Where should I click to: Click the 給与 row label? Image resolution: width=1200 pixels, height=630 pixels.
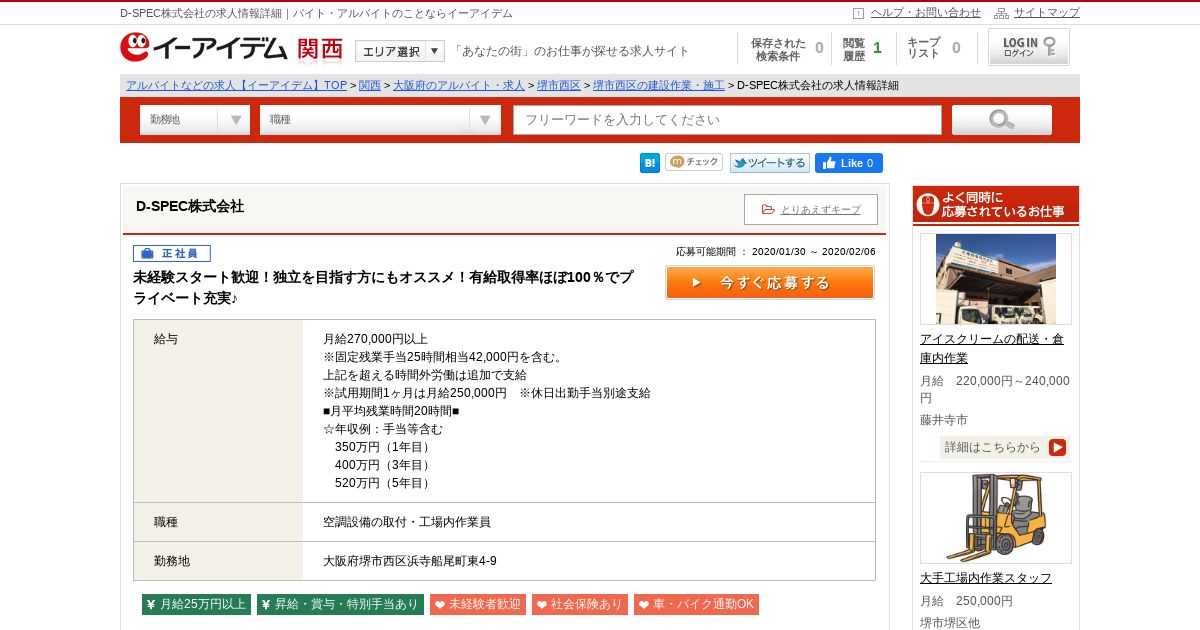point(166,339)
